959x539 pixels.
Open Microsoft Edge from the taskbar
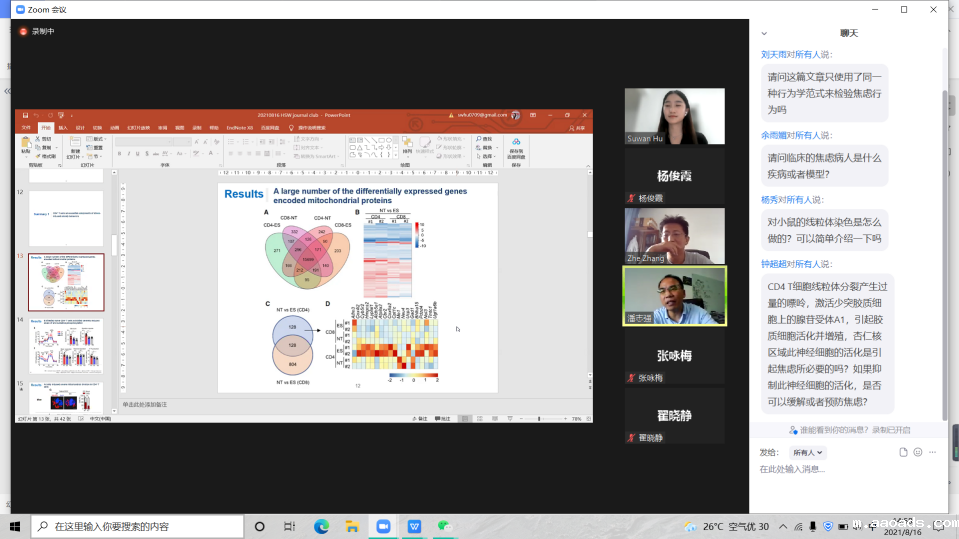[321, 526]
